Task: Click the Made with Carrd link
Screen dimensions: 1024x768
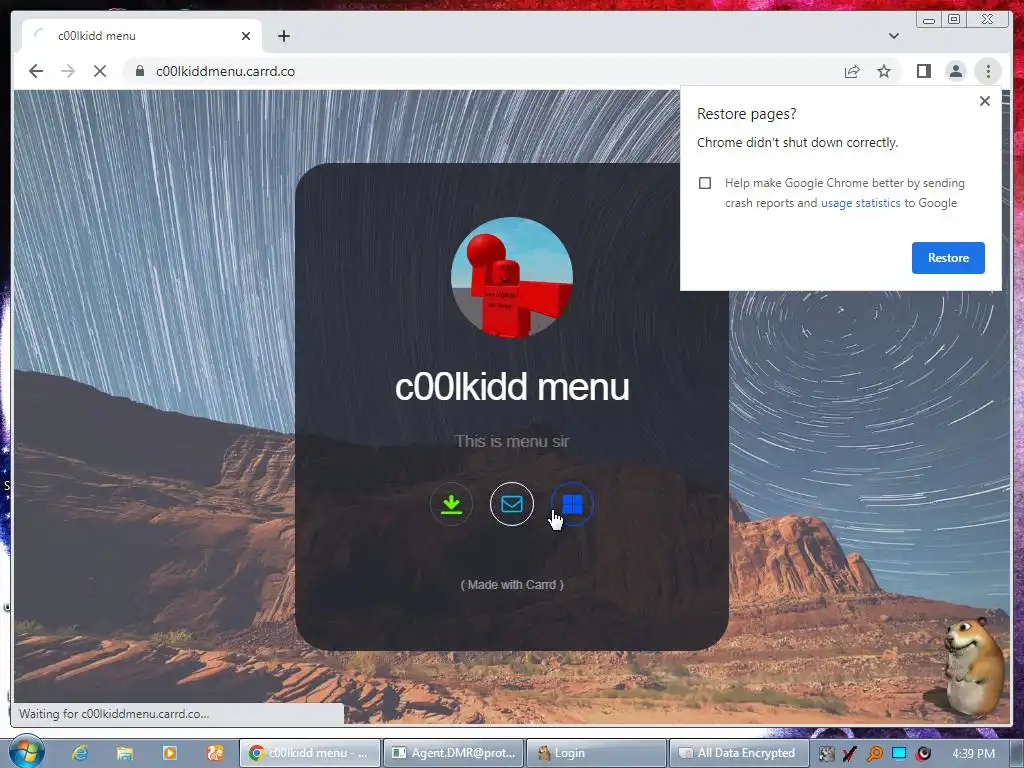Action: (512, 584)
